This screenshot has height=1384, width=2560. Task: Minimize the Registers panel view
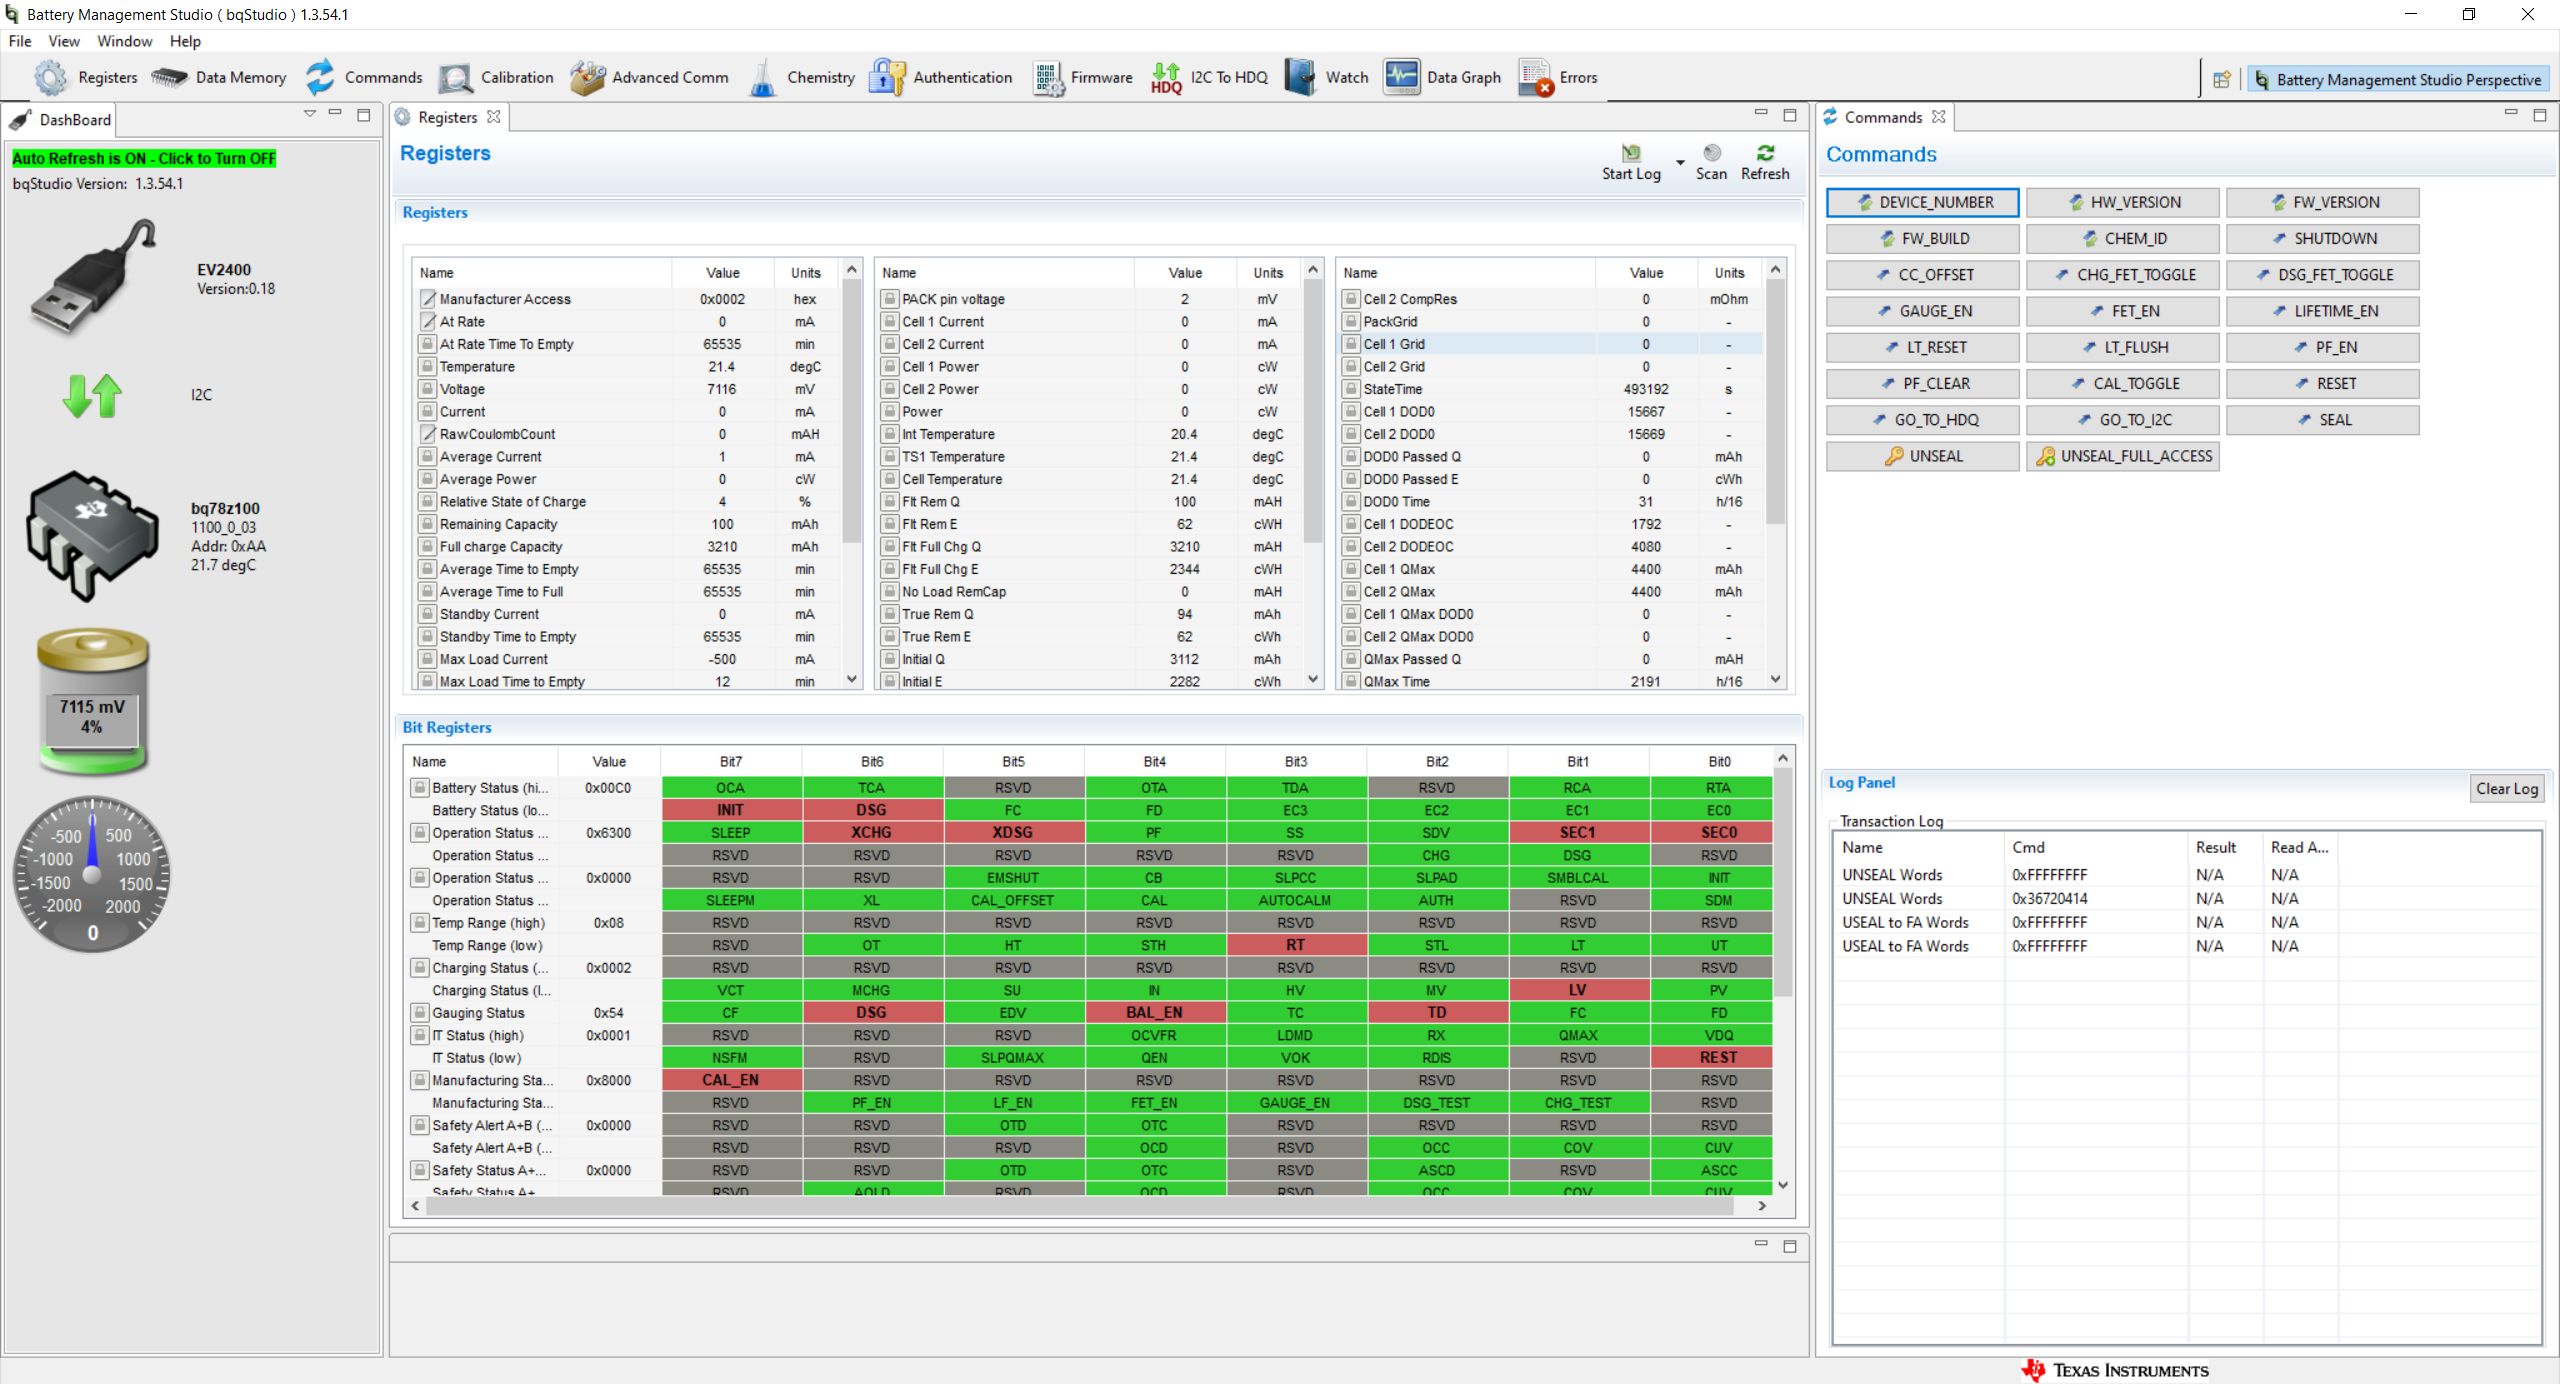[1761, 114]
